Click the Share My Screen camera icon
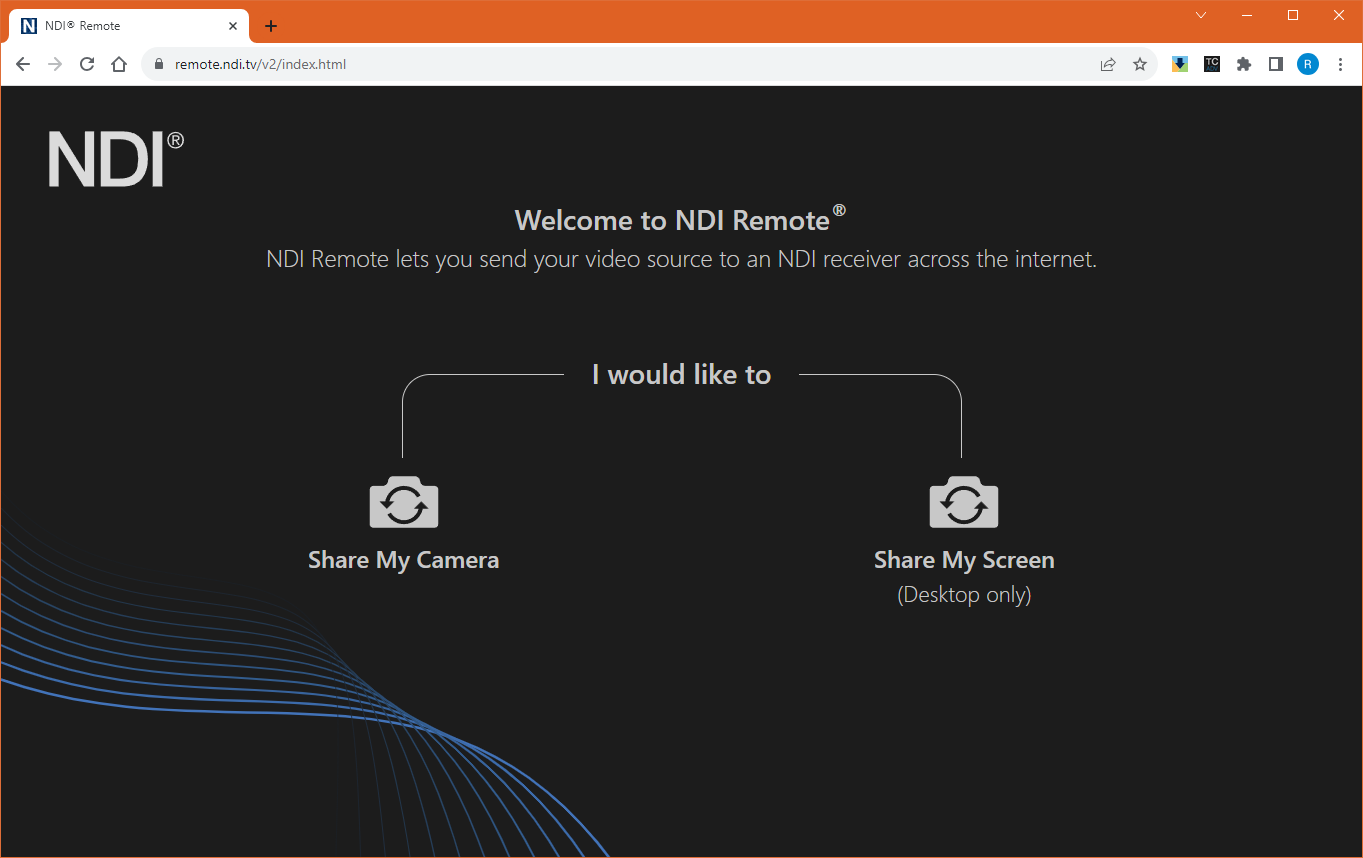Screen dimensions: 1363x858 tap(963, 502)
